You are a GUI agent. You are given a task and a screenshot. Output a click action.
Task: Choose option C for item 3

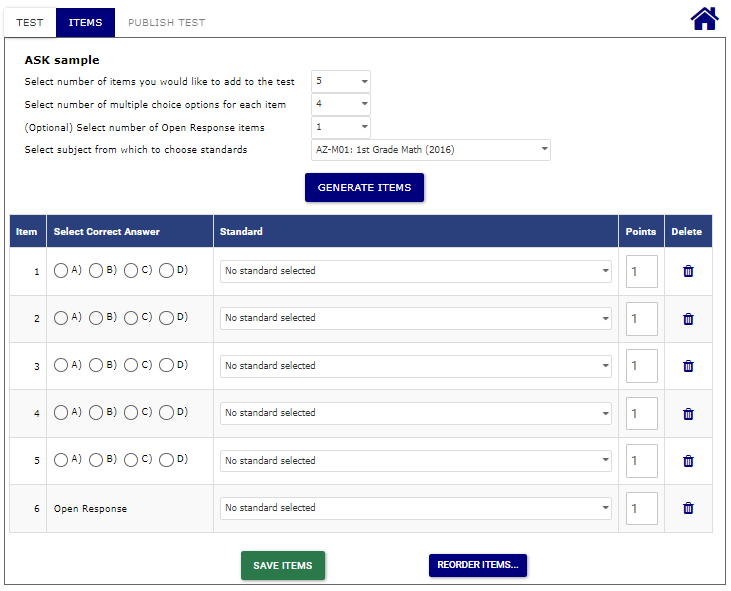[x=131, y=366]
